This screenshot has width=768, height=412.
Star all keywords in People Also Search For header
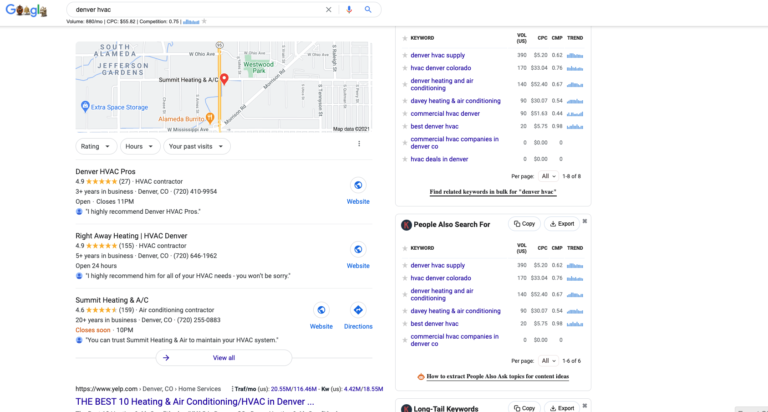(405, 248)
